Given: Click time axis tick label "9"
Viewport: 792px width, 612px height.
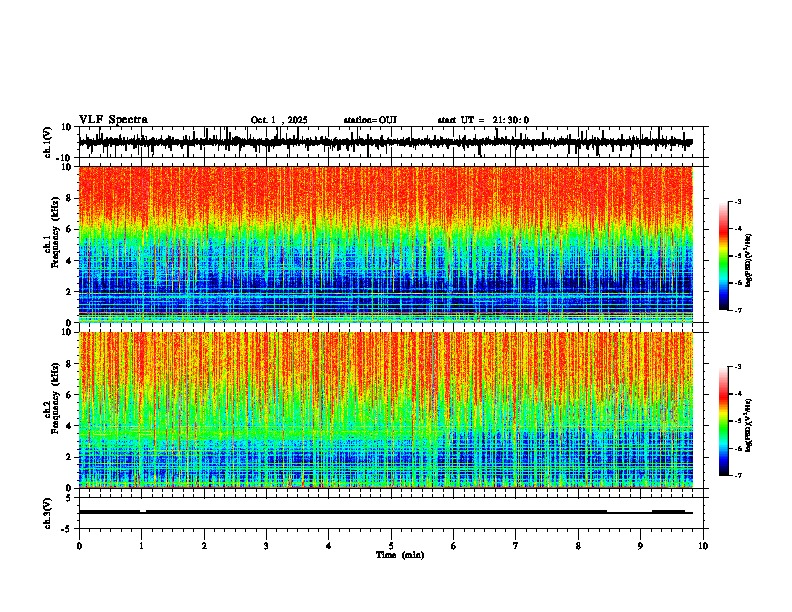Looking at the screenshot, I should (640, 546).
